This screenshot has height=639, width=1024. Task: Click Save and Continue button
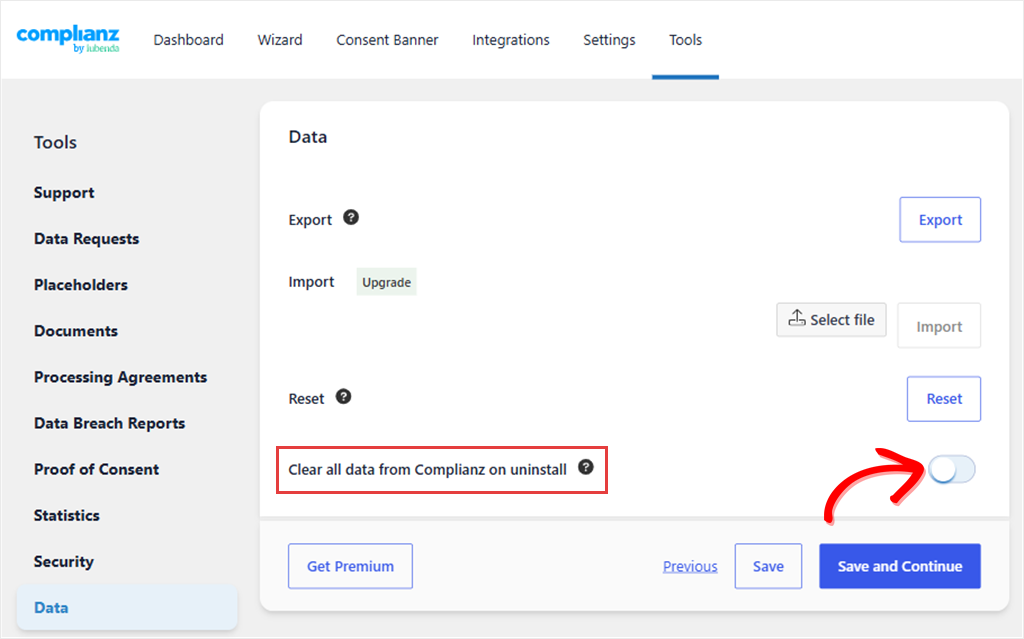900,566
